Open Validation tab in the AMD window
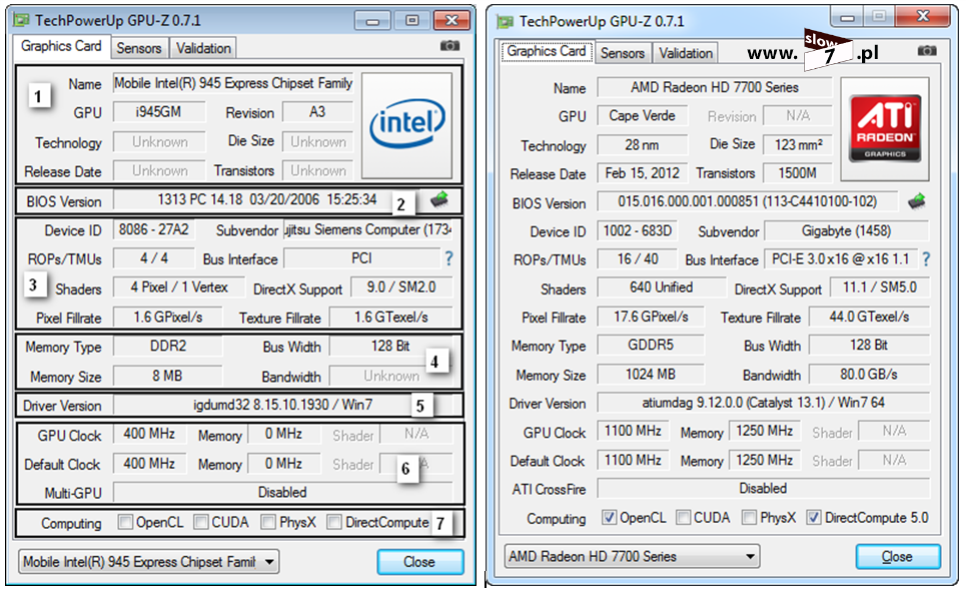966x589 pixels. pyautogui.click(x=686, y=53)
